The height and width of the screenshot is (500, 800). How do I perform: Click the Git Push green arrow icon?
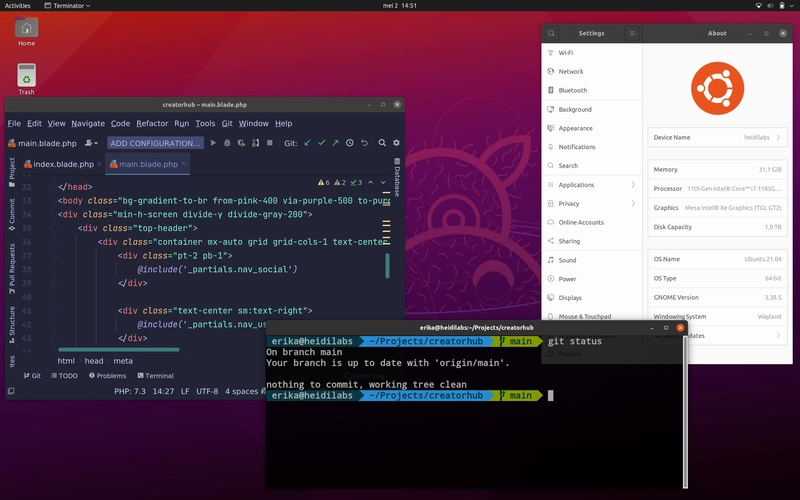coord(335,143)
